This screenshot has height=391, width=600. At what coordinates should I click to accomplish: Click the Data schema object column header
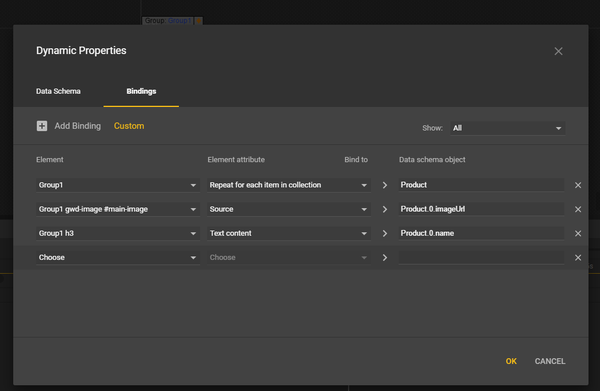click(432, 160)
